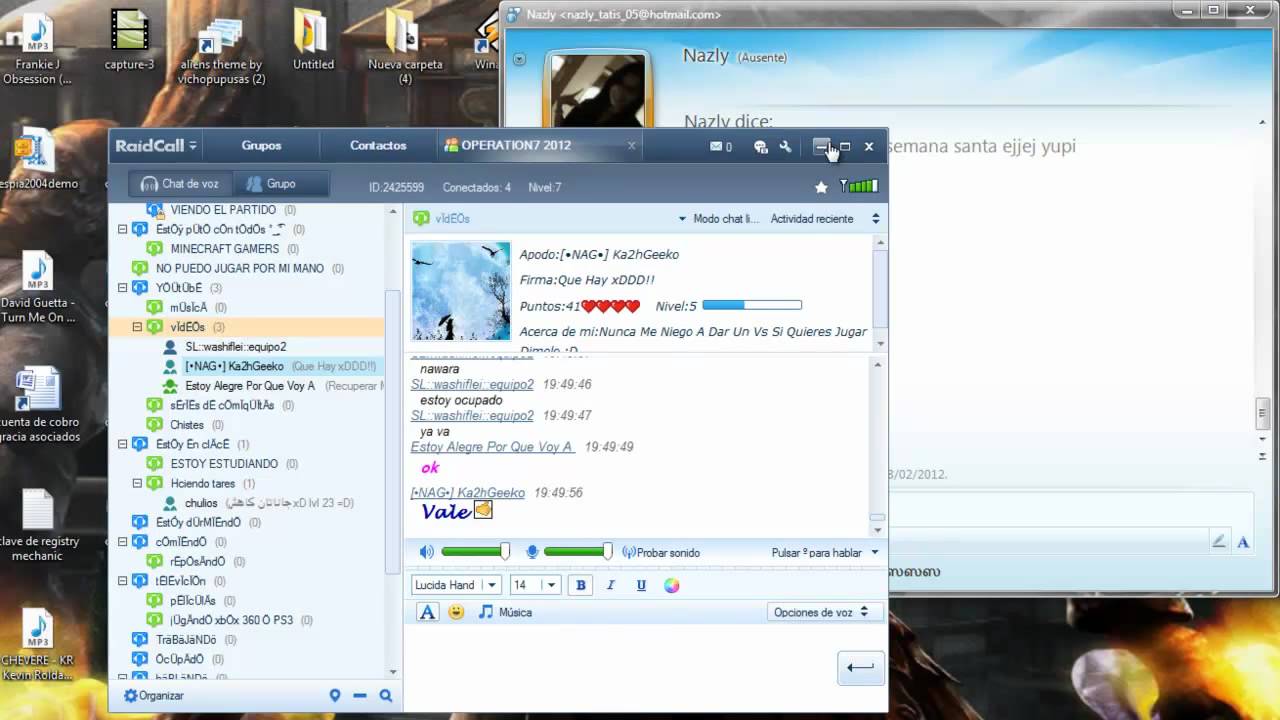Mute the microphone icon
This screenshot has height=720, width=1280.
point(533,552)
